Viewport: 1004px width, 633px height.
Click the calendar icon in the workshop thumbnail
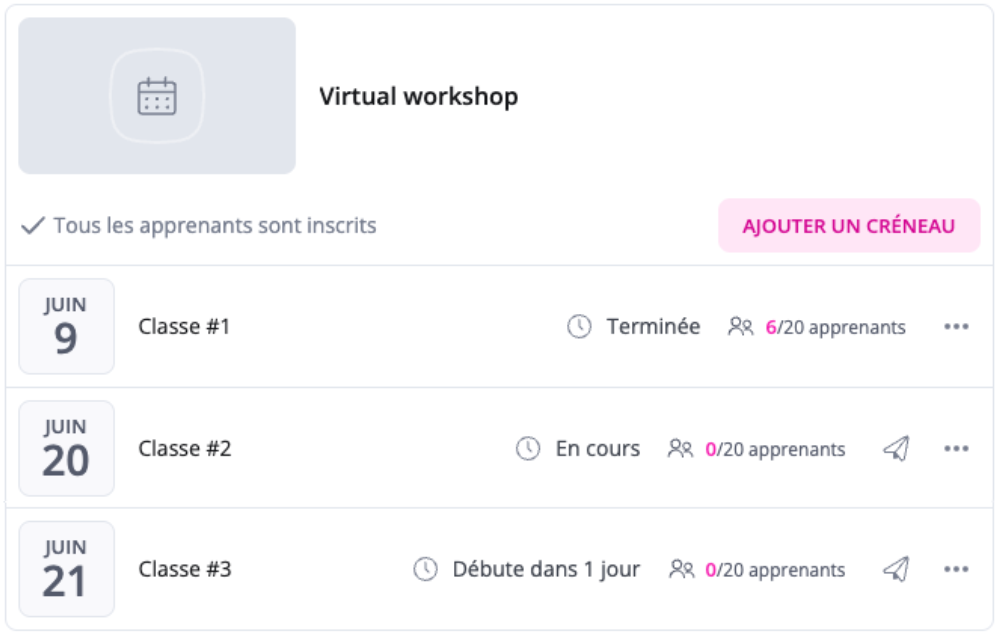pyautogui.click(x=157, y=97)
